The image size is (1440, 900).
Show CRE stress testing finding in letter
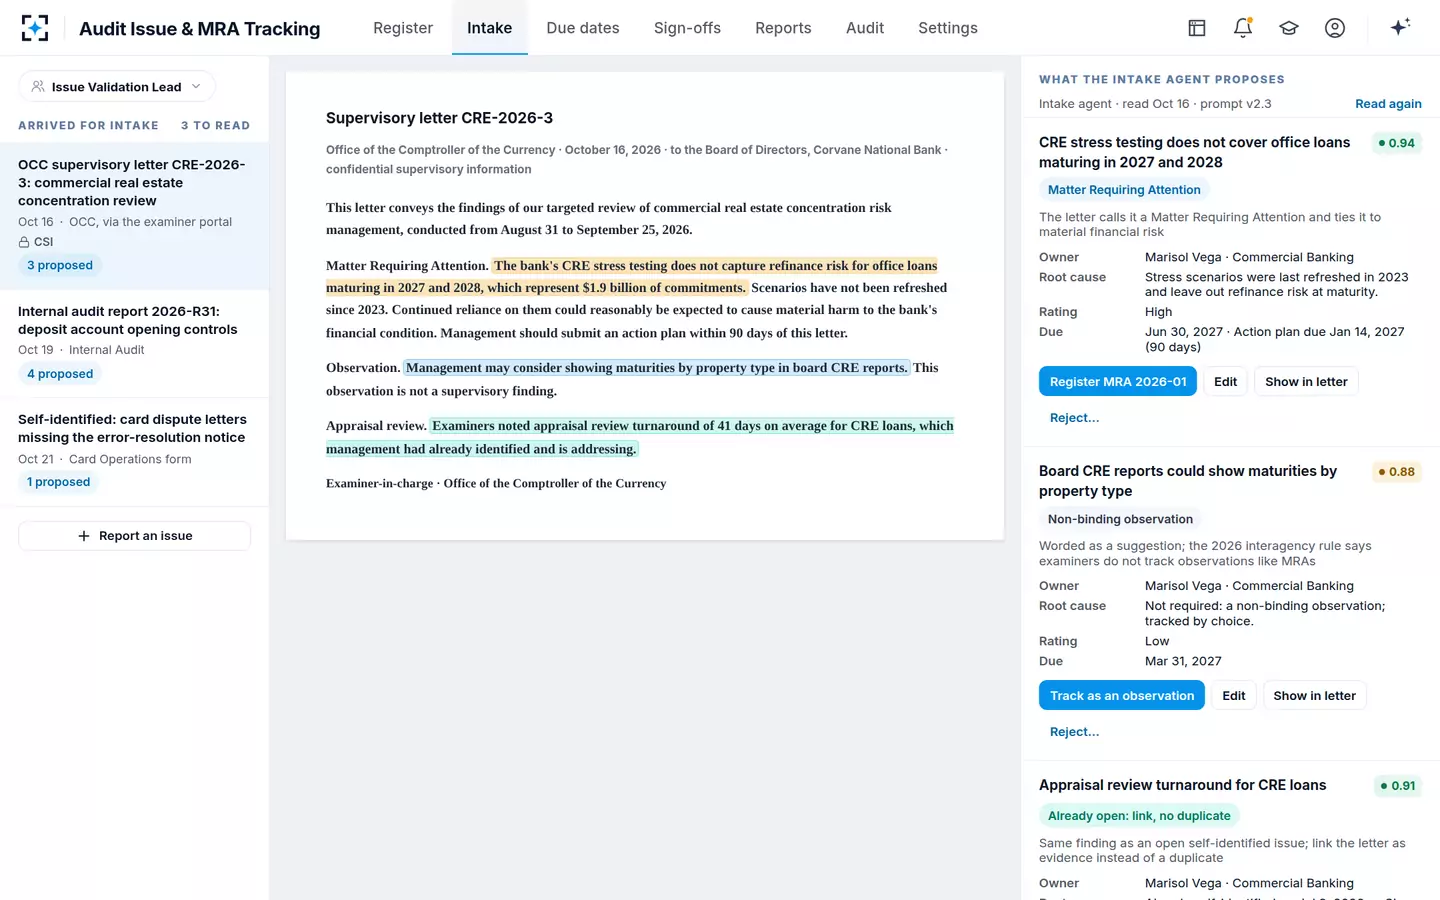tap(1306, 382)
